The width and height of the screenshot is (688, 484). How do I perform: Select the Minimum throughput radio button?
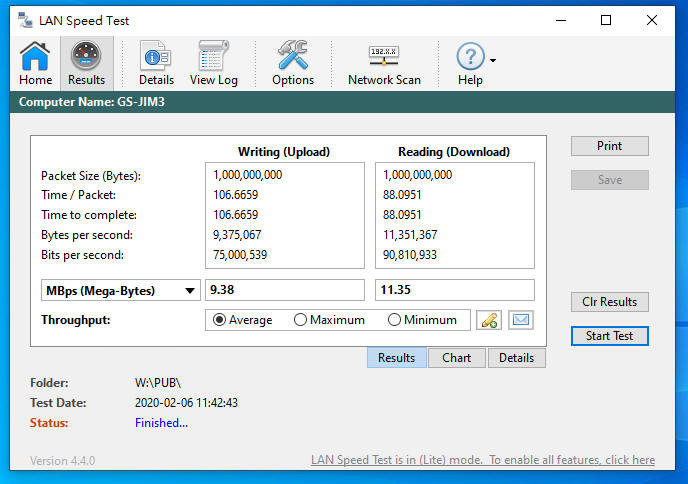tap(394, 320)
